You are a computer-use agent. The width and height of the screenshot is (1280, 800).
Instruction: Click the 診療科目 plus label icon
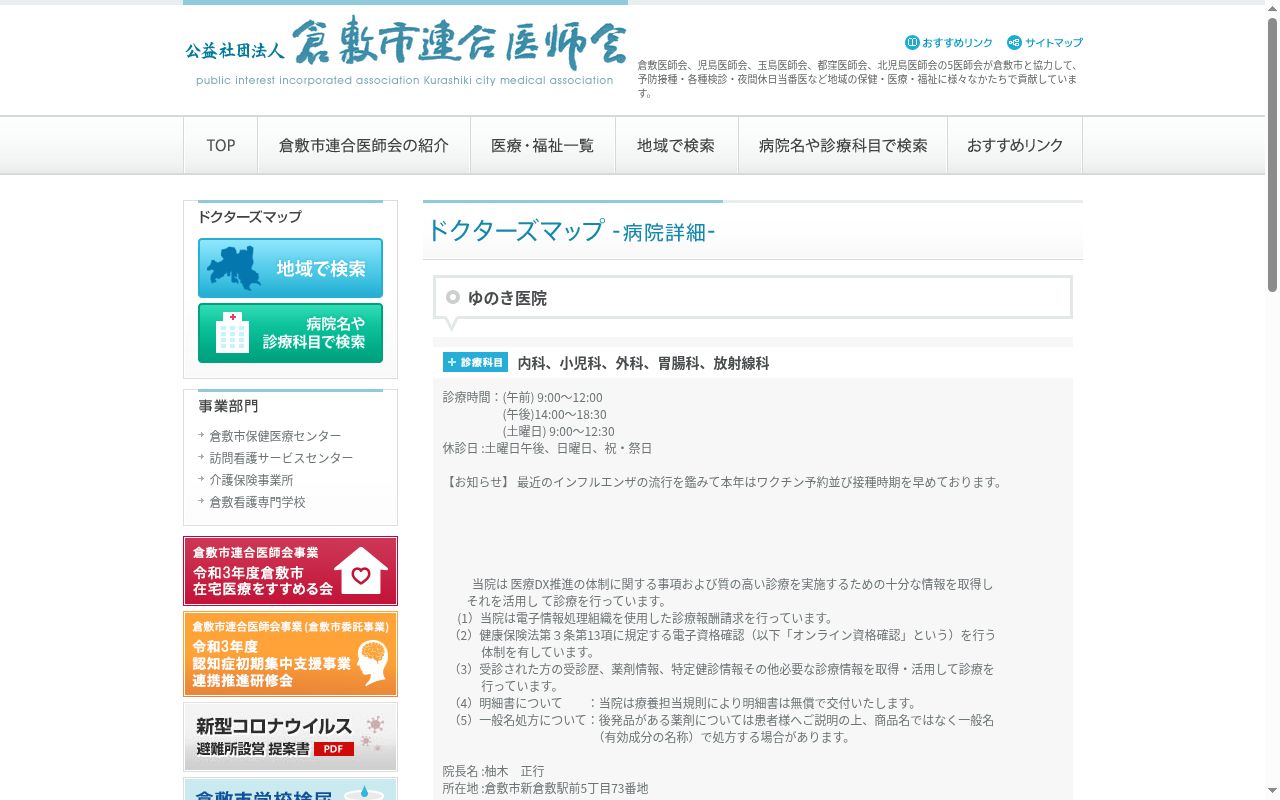tap(476, 362)
